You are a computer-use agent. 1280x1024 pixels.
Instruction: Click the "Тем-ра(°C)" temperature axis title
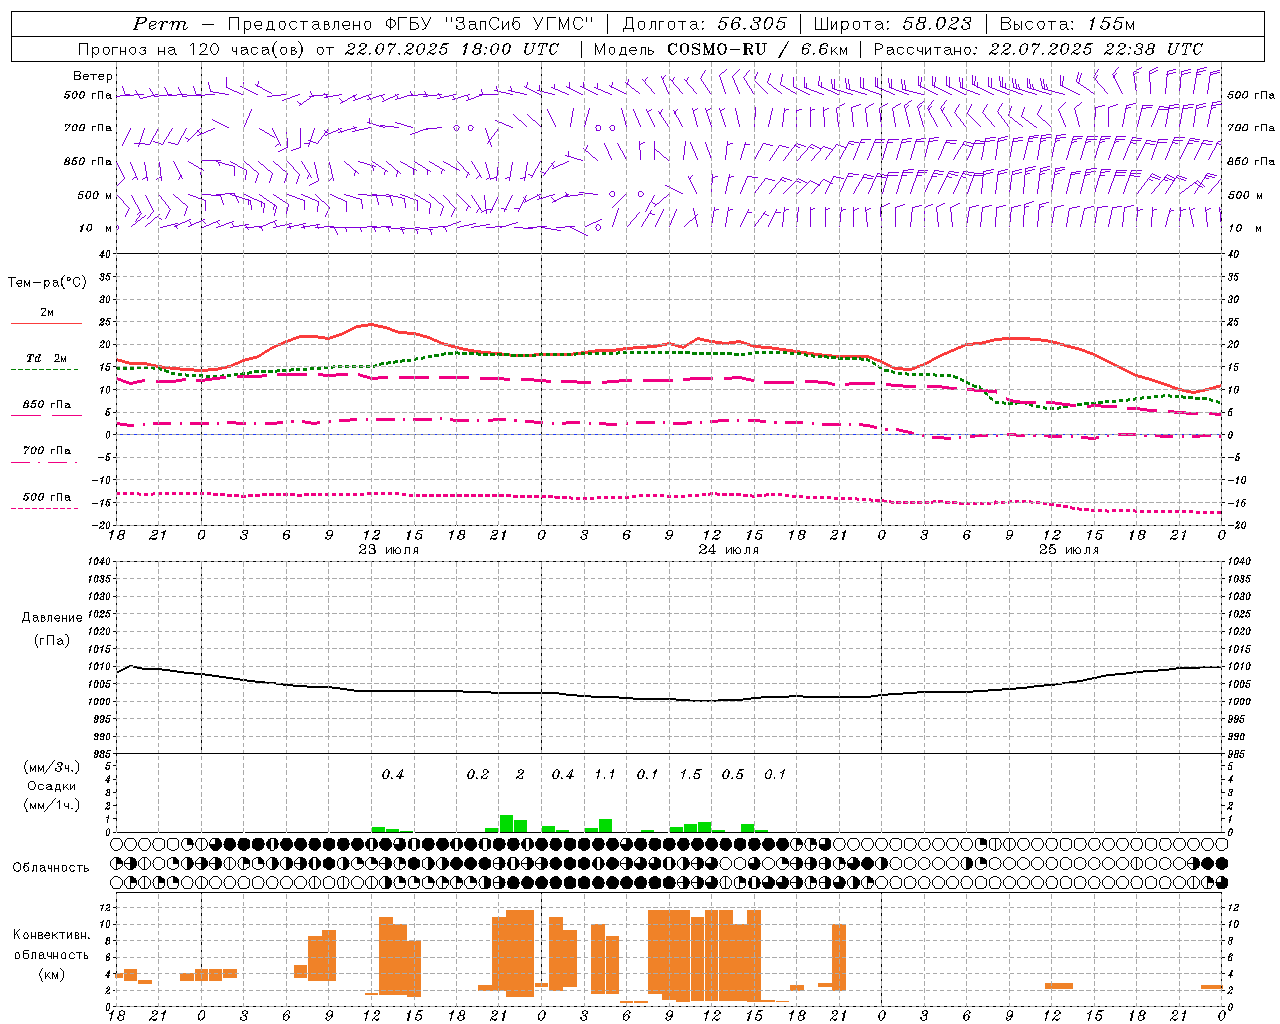(x=47, y=282)
